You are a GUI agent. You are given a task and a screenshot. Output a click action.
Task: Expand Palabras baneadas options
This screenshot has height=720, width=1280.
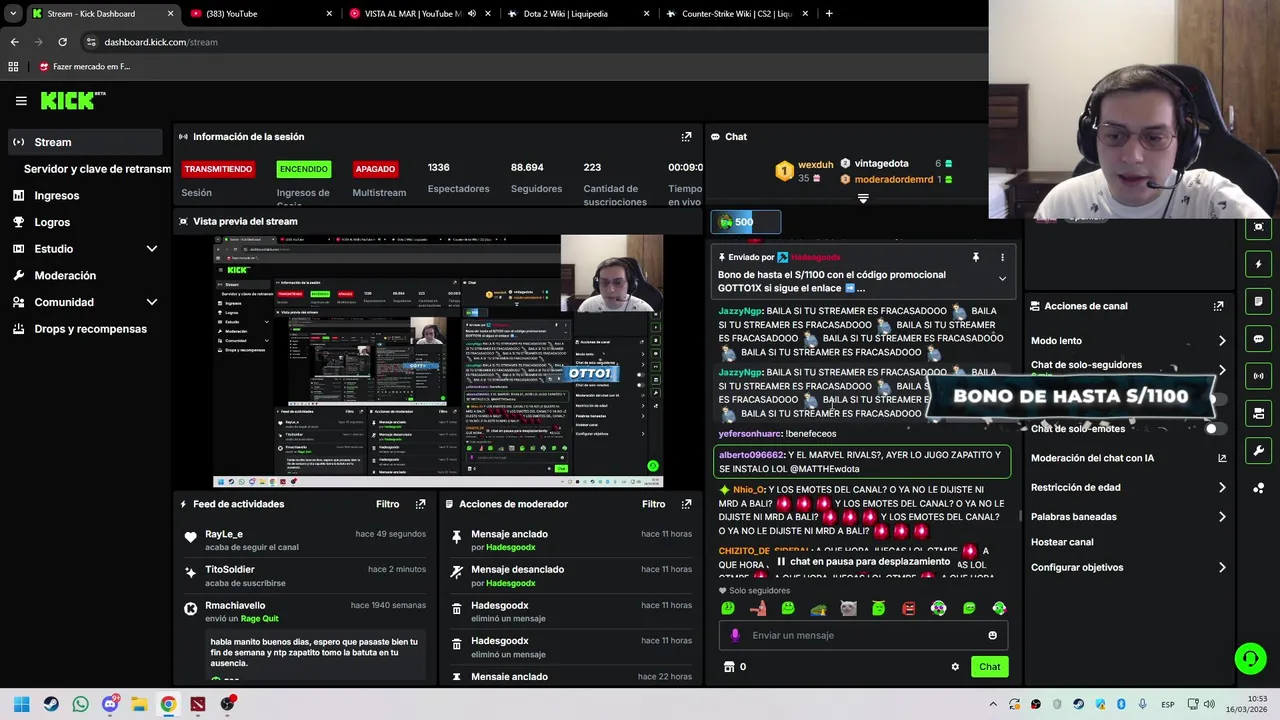pyautogui.click(x=1222, y=517)
